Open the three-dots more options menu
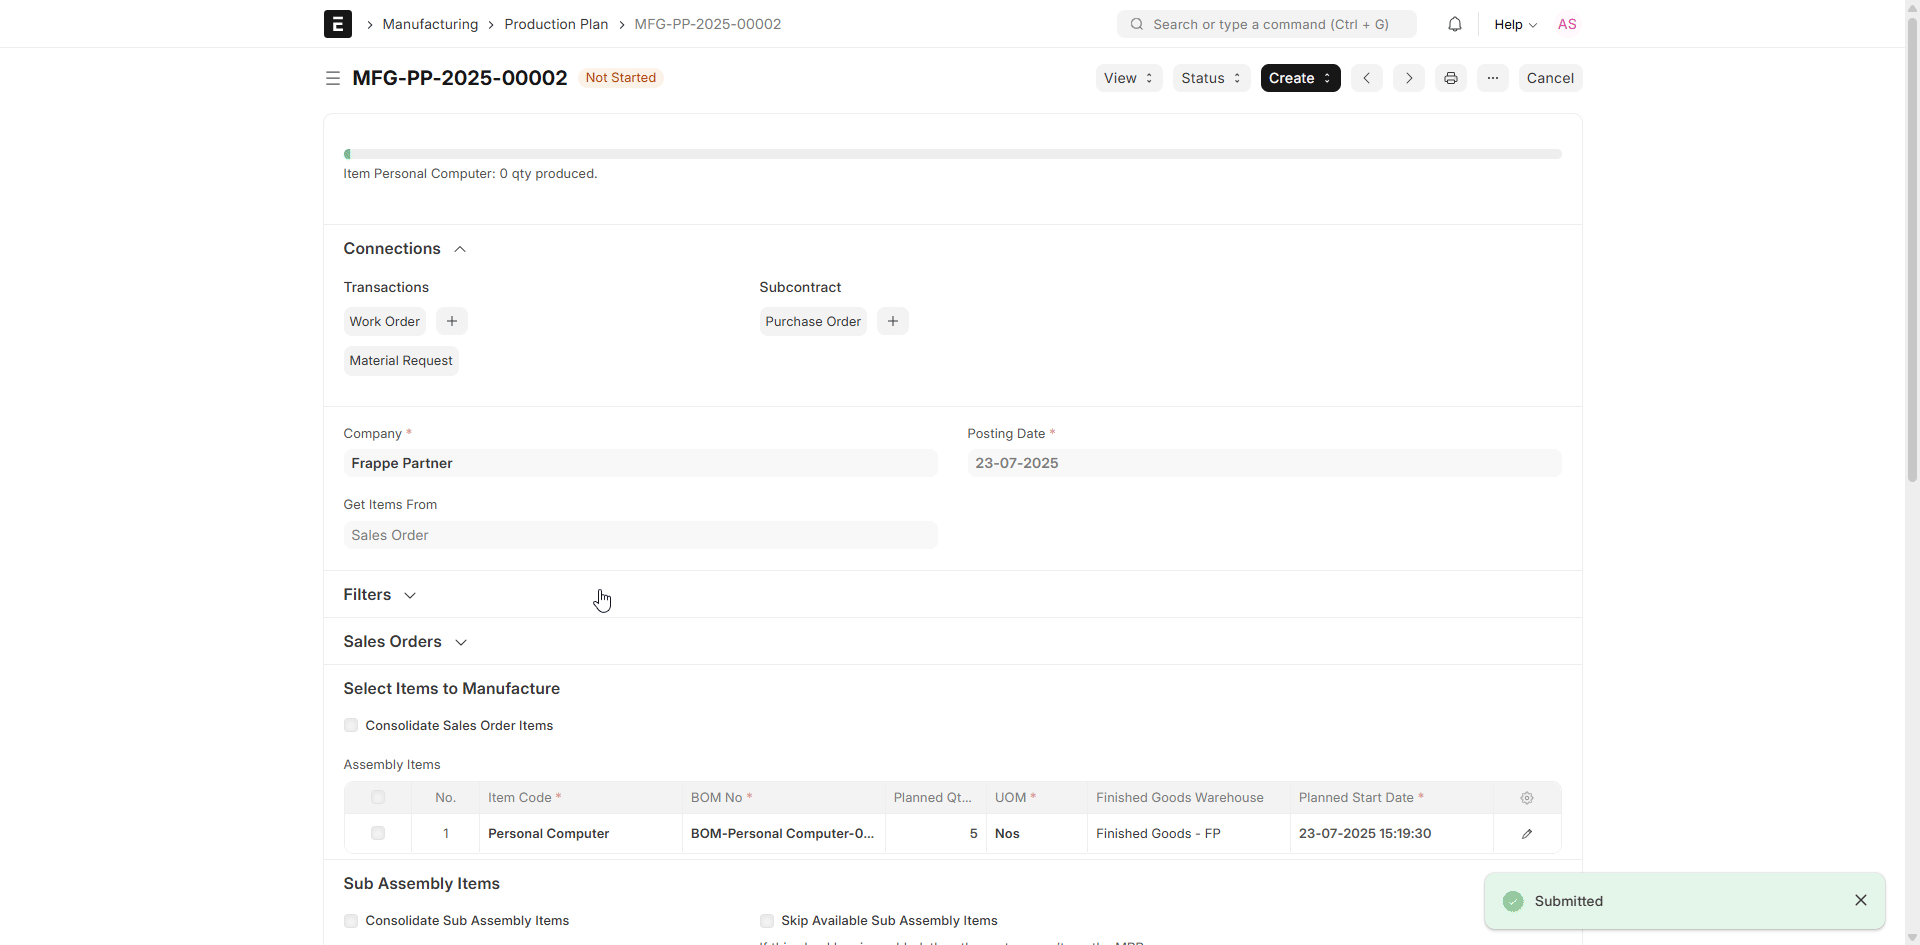Viewport: 1920px width, 945px height. pos(1492,78)
